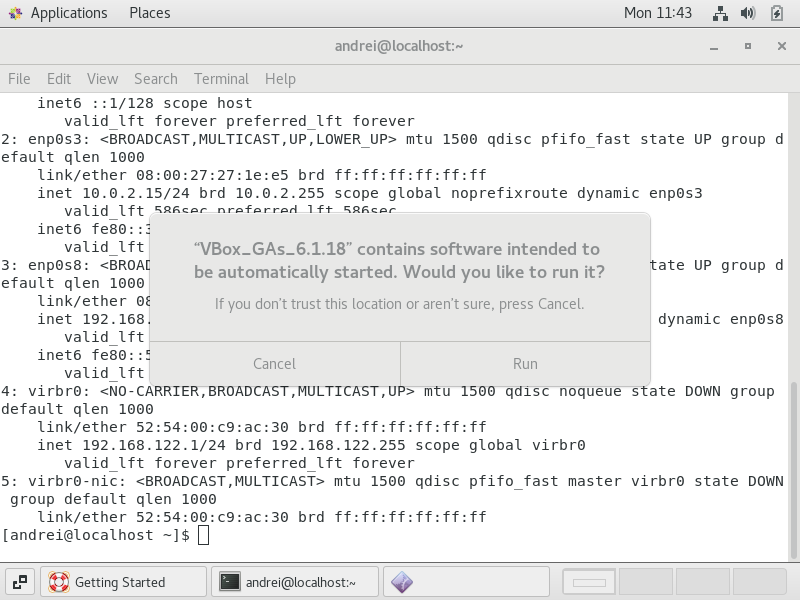Viewport: 800px width, 600px height.
Task: Switch to andrei@localhost terminal in taskbar
Action: pyautogui.click(x=295, y=582)
